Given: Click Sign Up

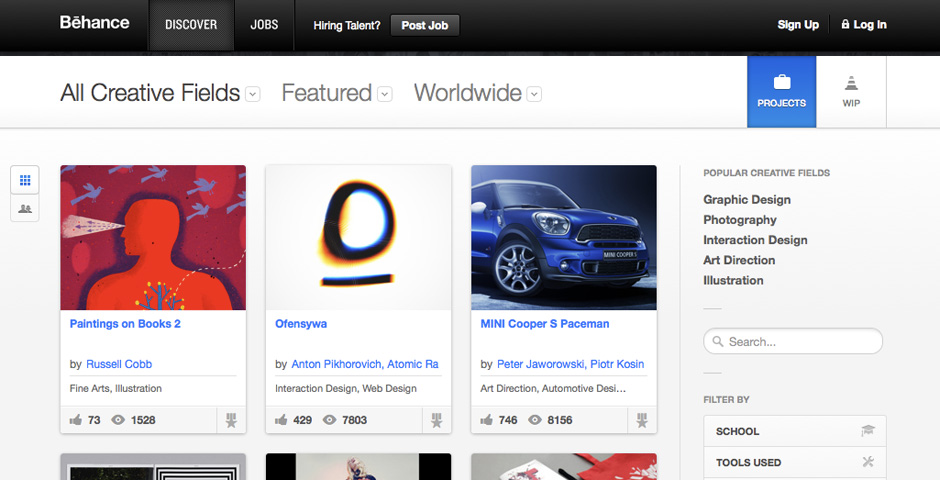Looking at the screenshot, I should click(798, 25).
